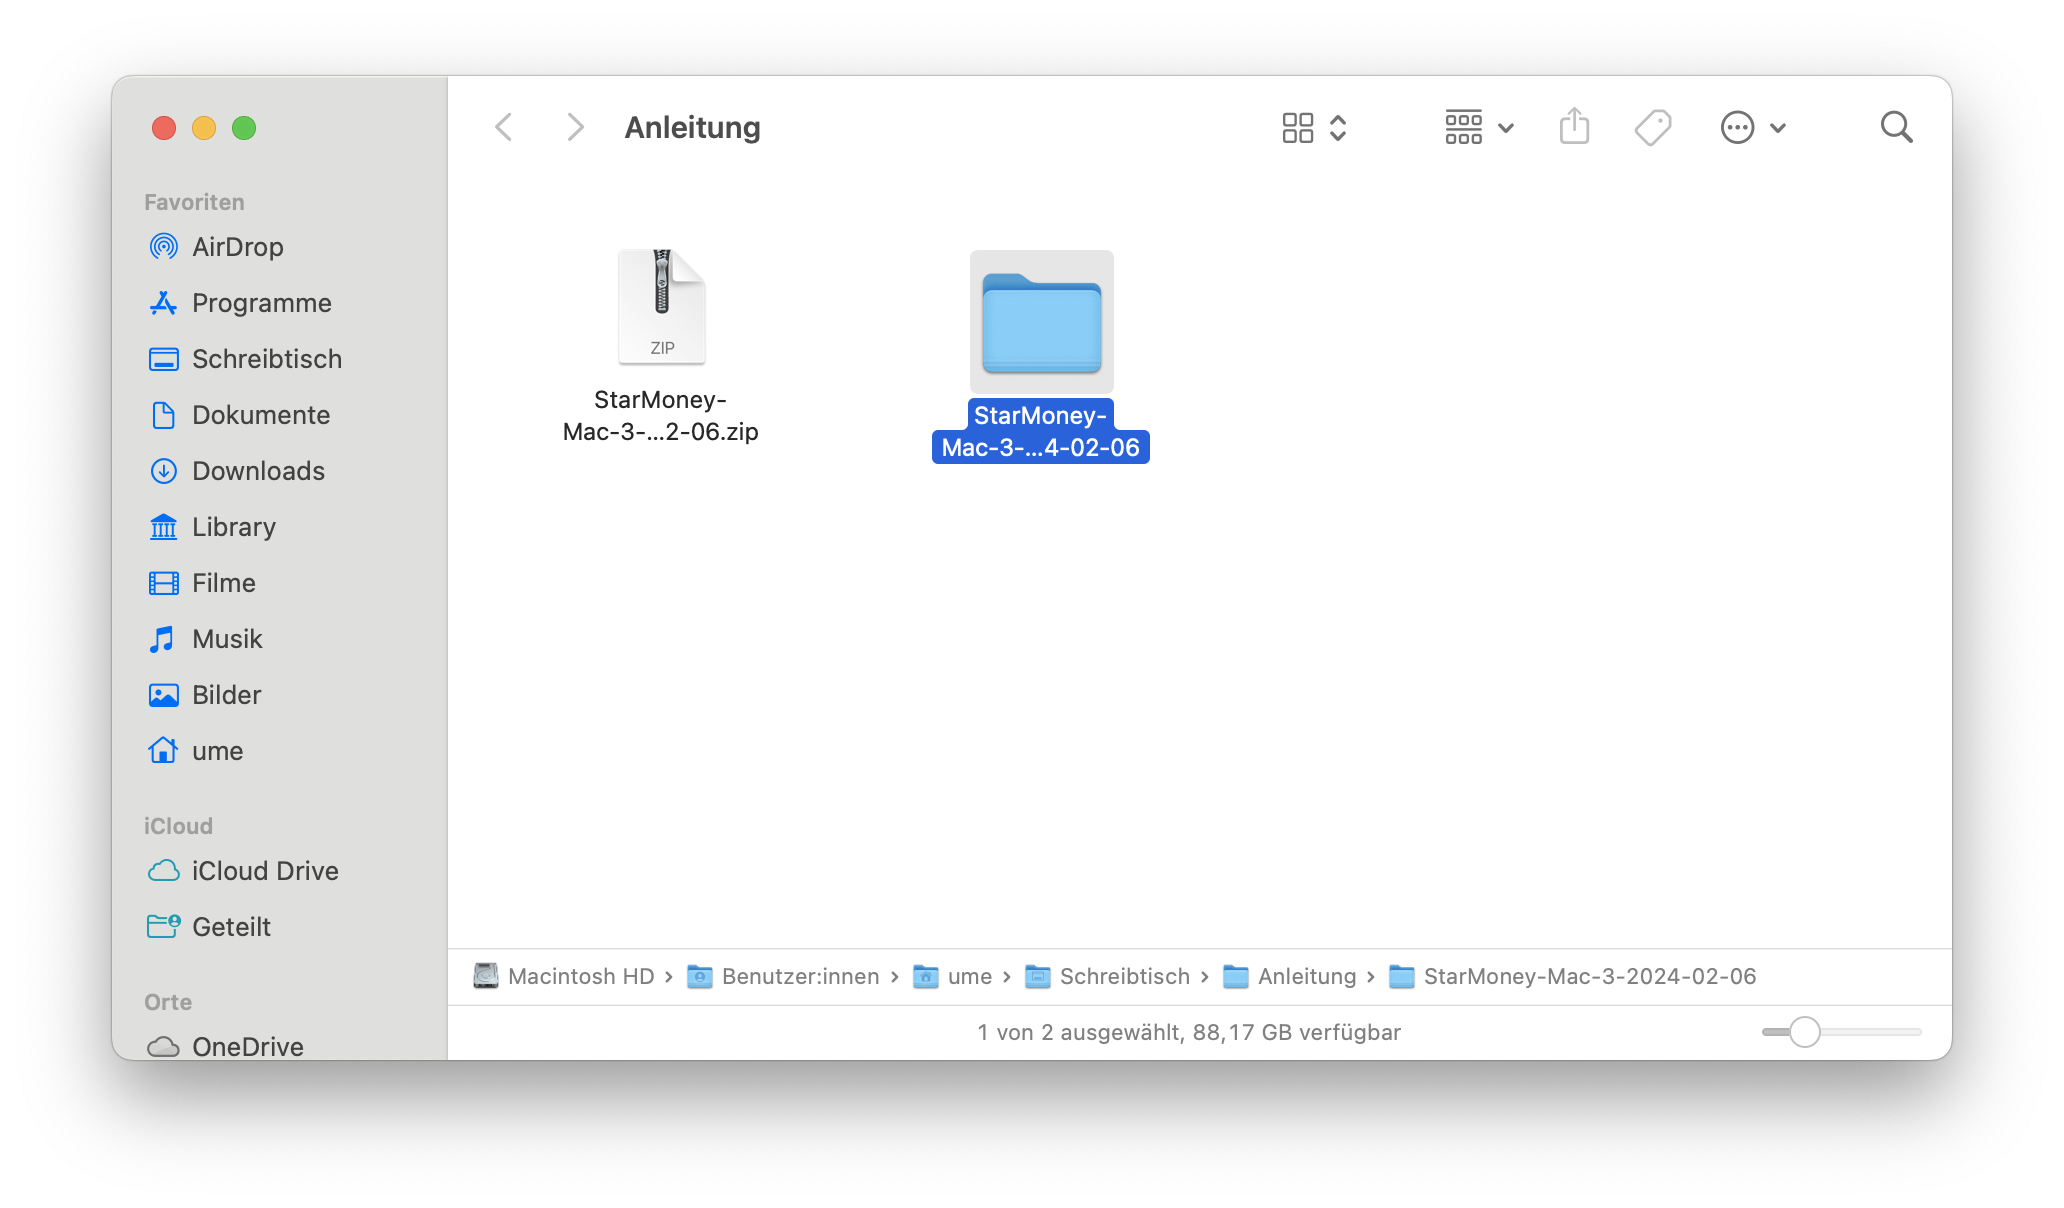
Task: Expand the ellipsis action menu
Action: 1752,127
